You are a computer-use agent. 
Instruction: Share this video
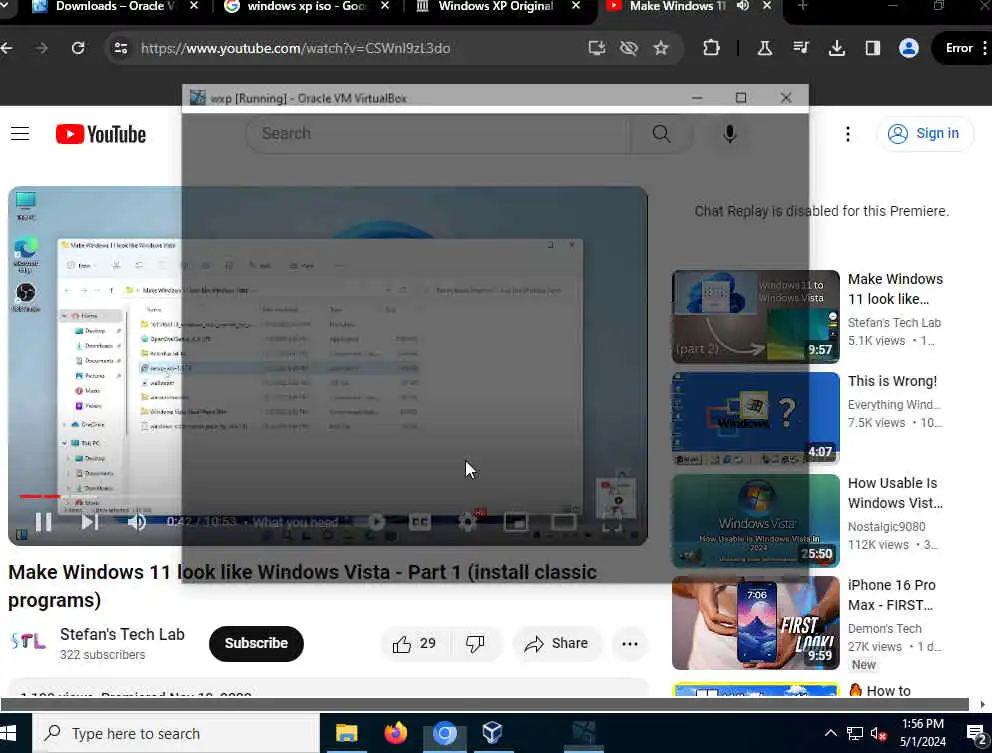pos(556,644)
